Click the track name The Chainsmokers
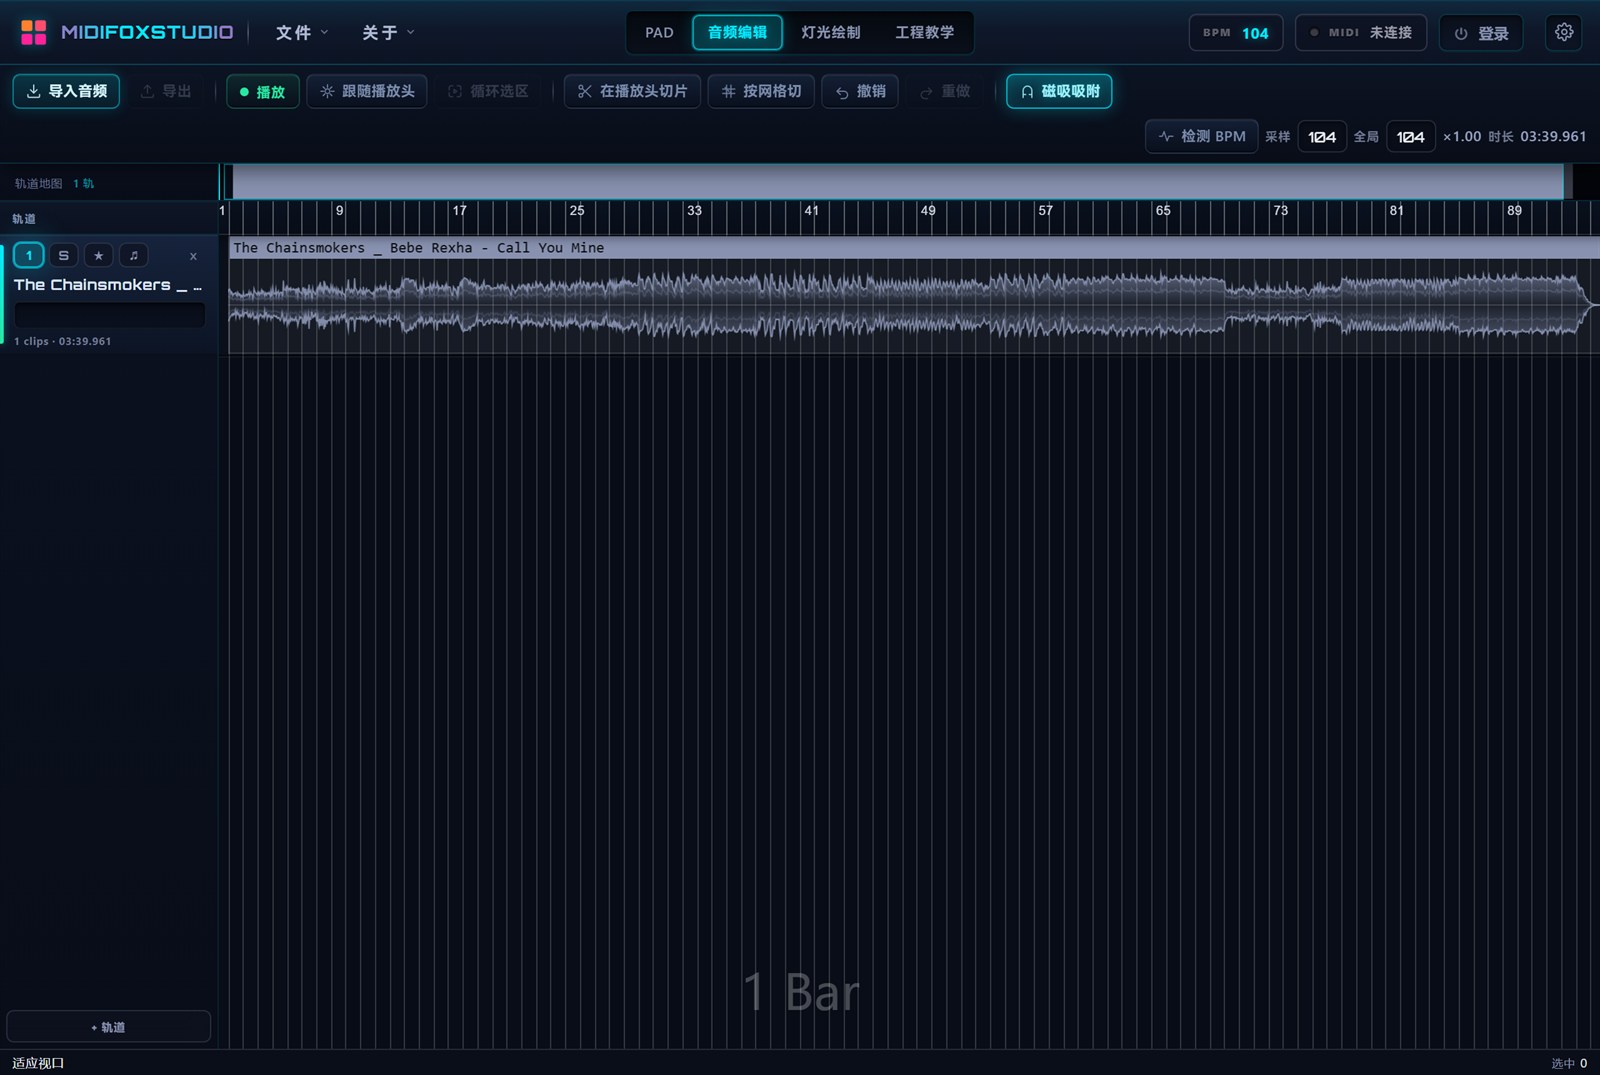The image size is (1600, 1075). (108, 285)
